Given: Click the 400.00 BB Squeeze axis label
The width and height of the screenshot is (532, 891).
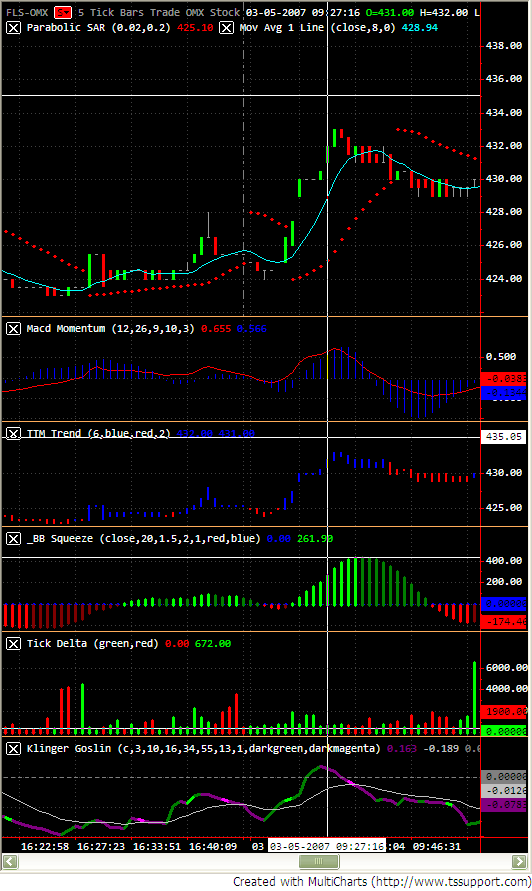Looking at the screenshot, I should 504,560.
